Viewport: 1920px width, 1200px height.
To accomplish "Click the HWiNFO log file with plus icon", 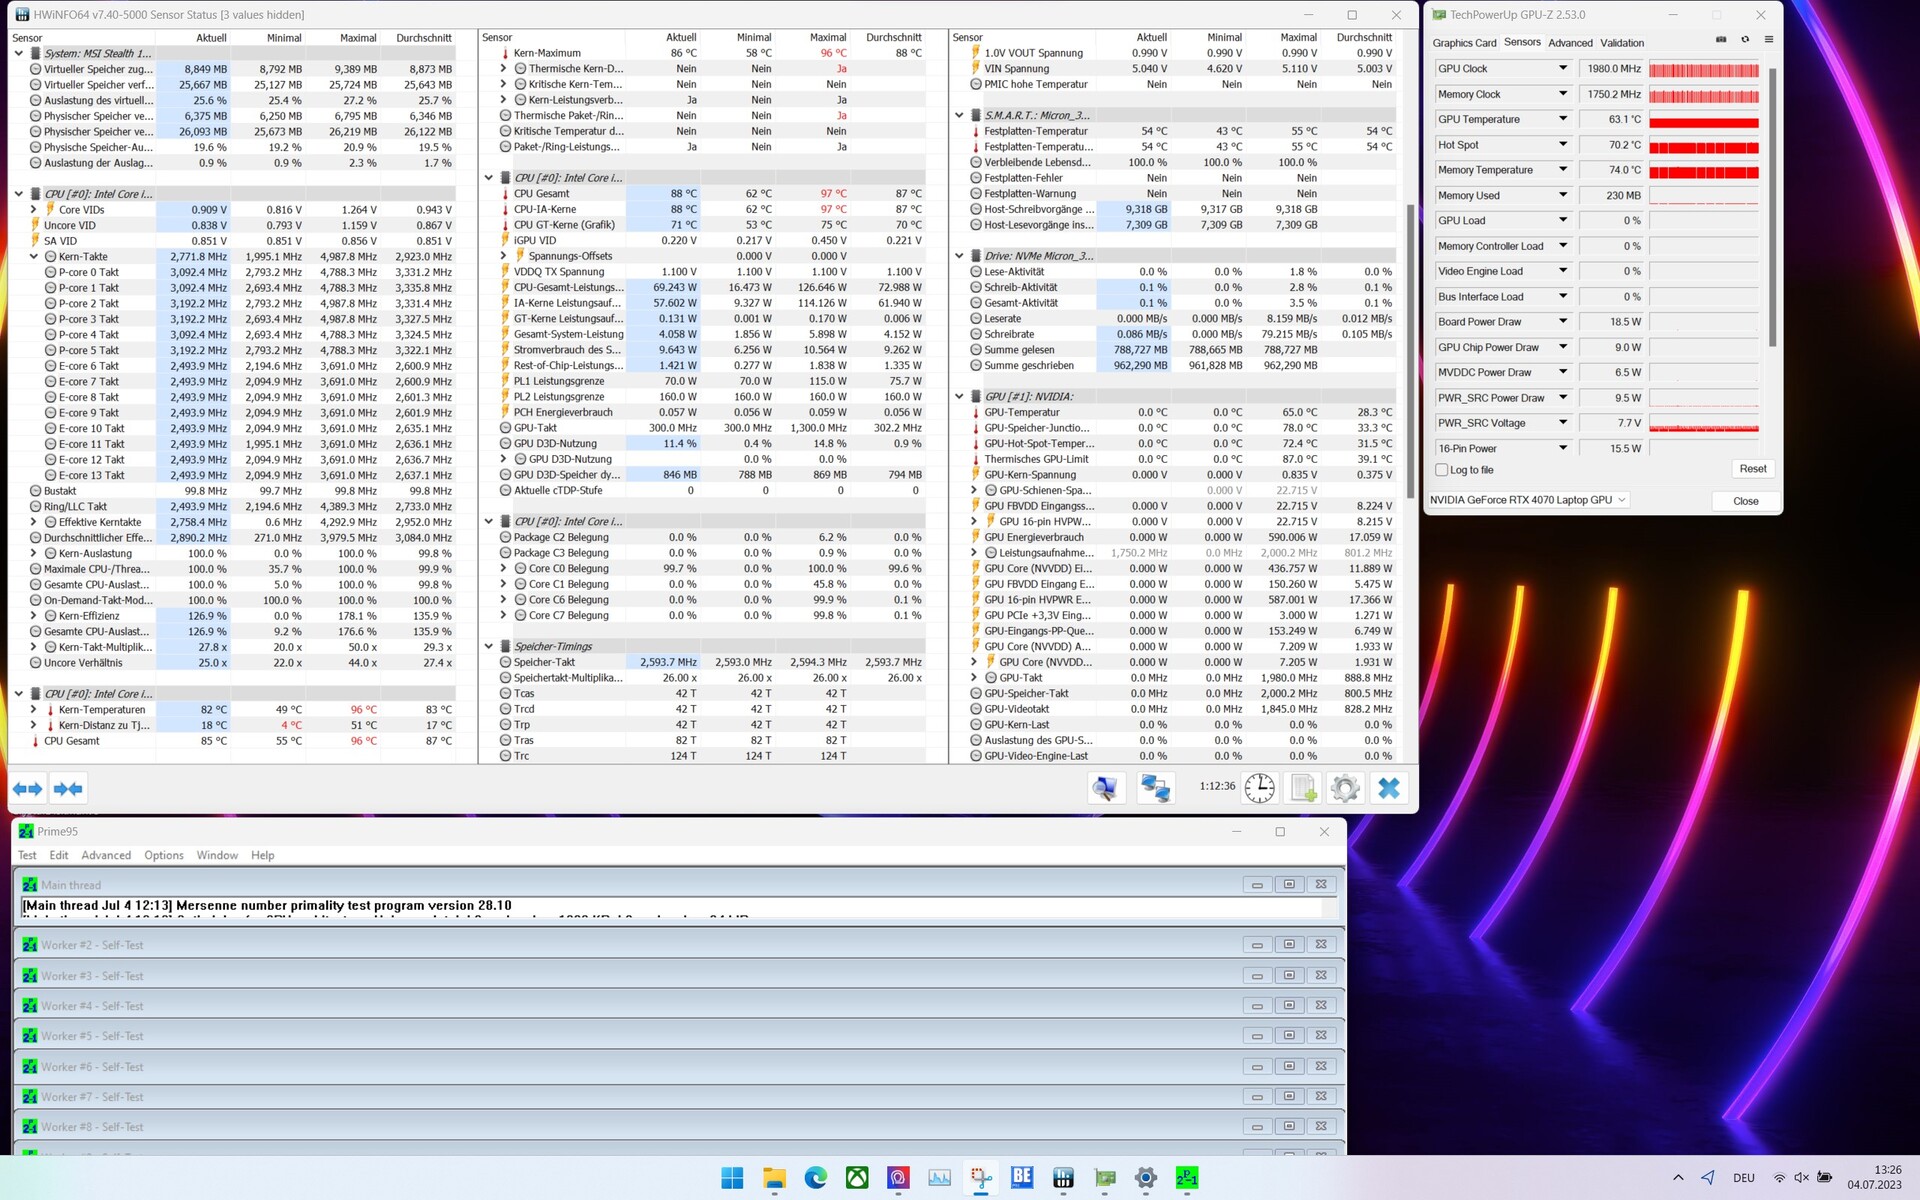I will pos(1303,788).
